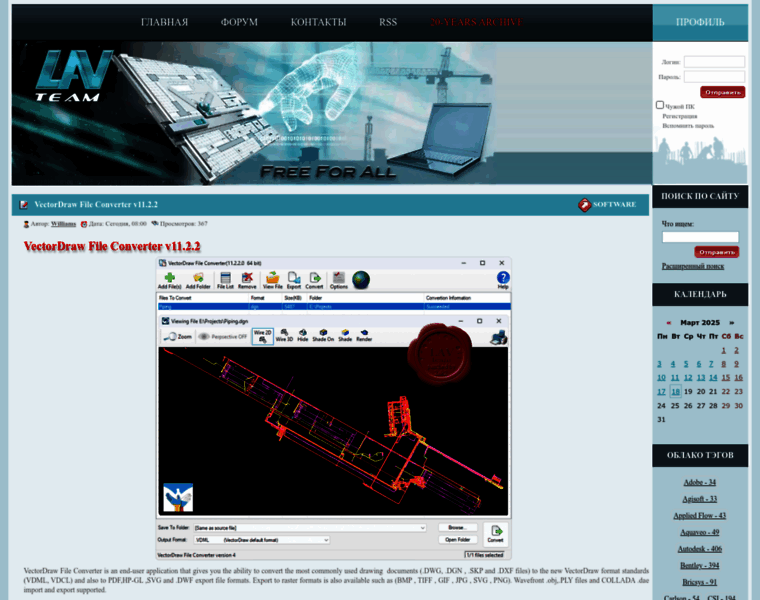Tick the Чужой ПК checkbox
Screen dimensions: 760x600
660,105
